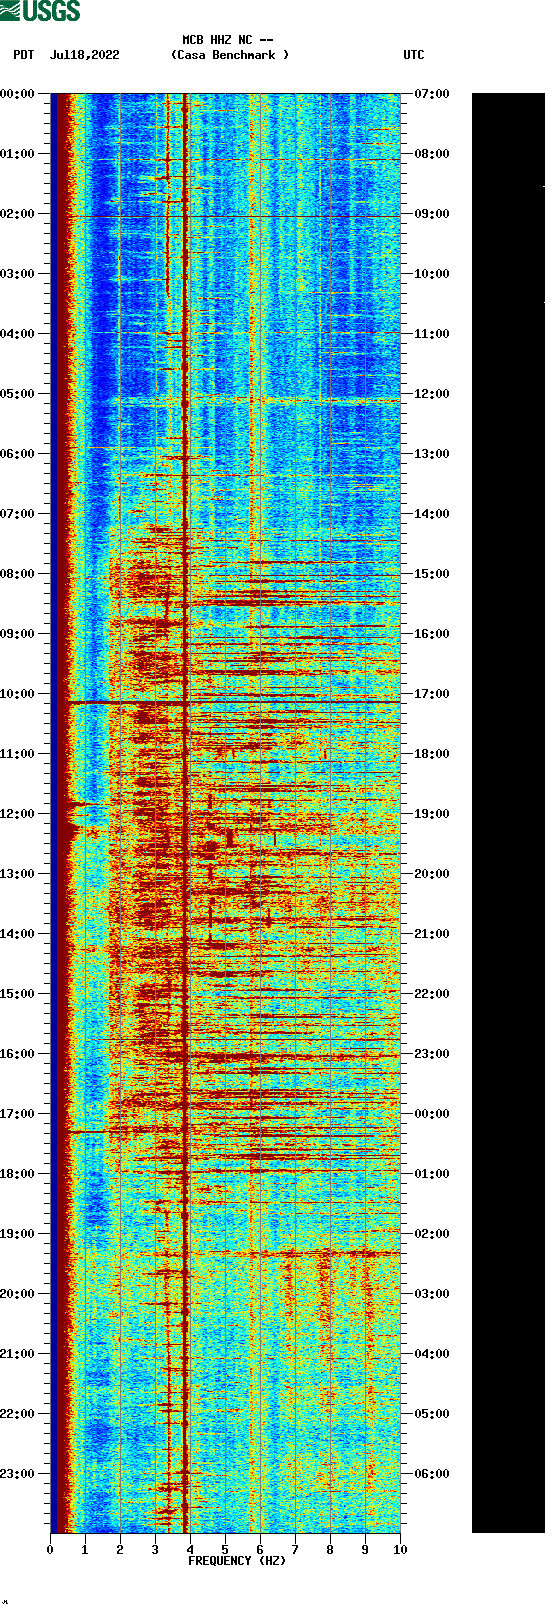Click the '22:00' label on PDT axis
The height and width of the screenshot is (1613, 552).
click(x=17, y=1414)
